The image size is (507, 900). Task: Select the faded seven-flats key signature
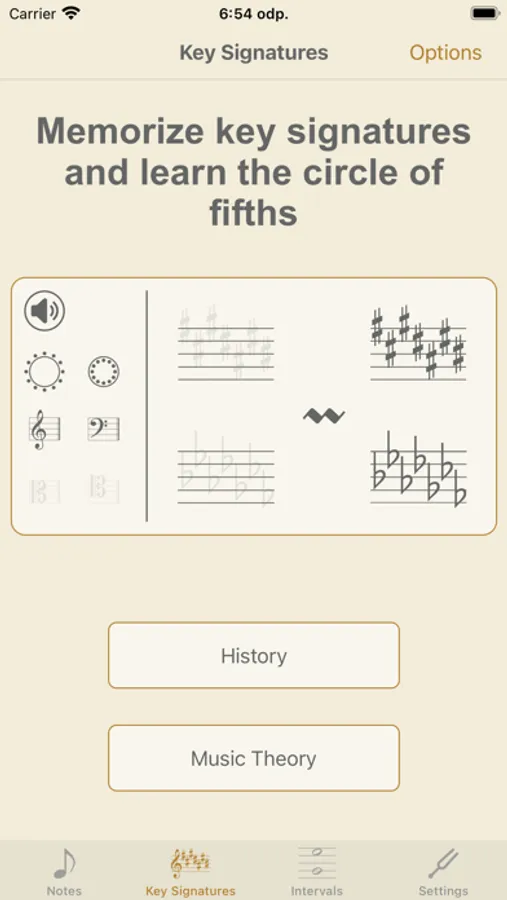pos(226,469)
